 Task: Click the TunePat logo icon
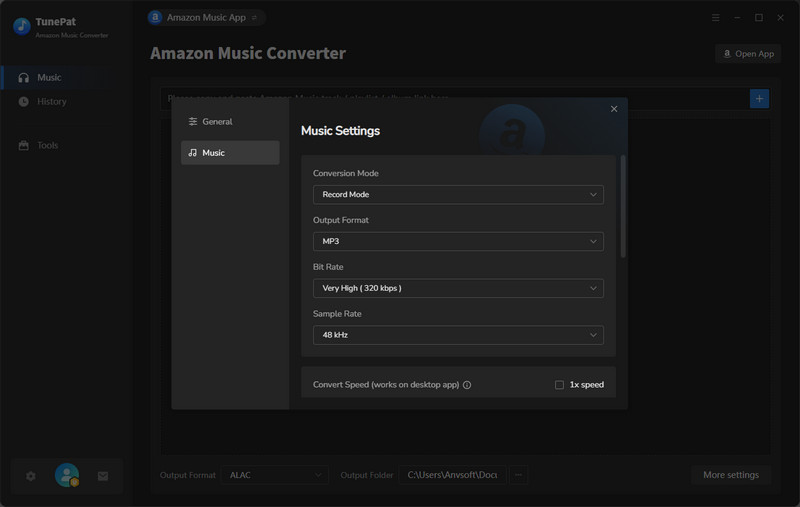coord(21,27)
